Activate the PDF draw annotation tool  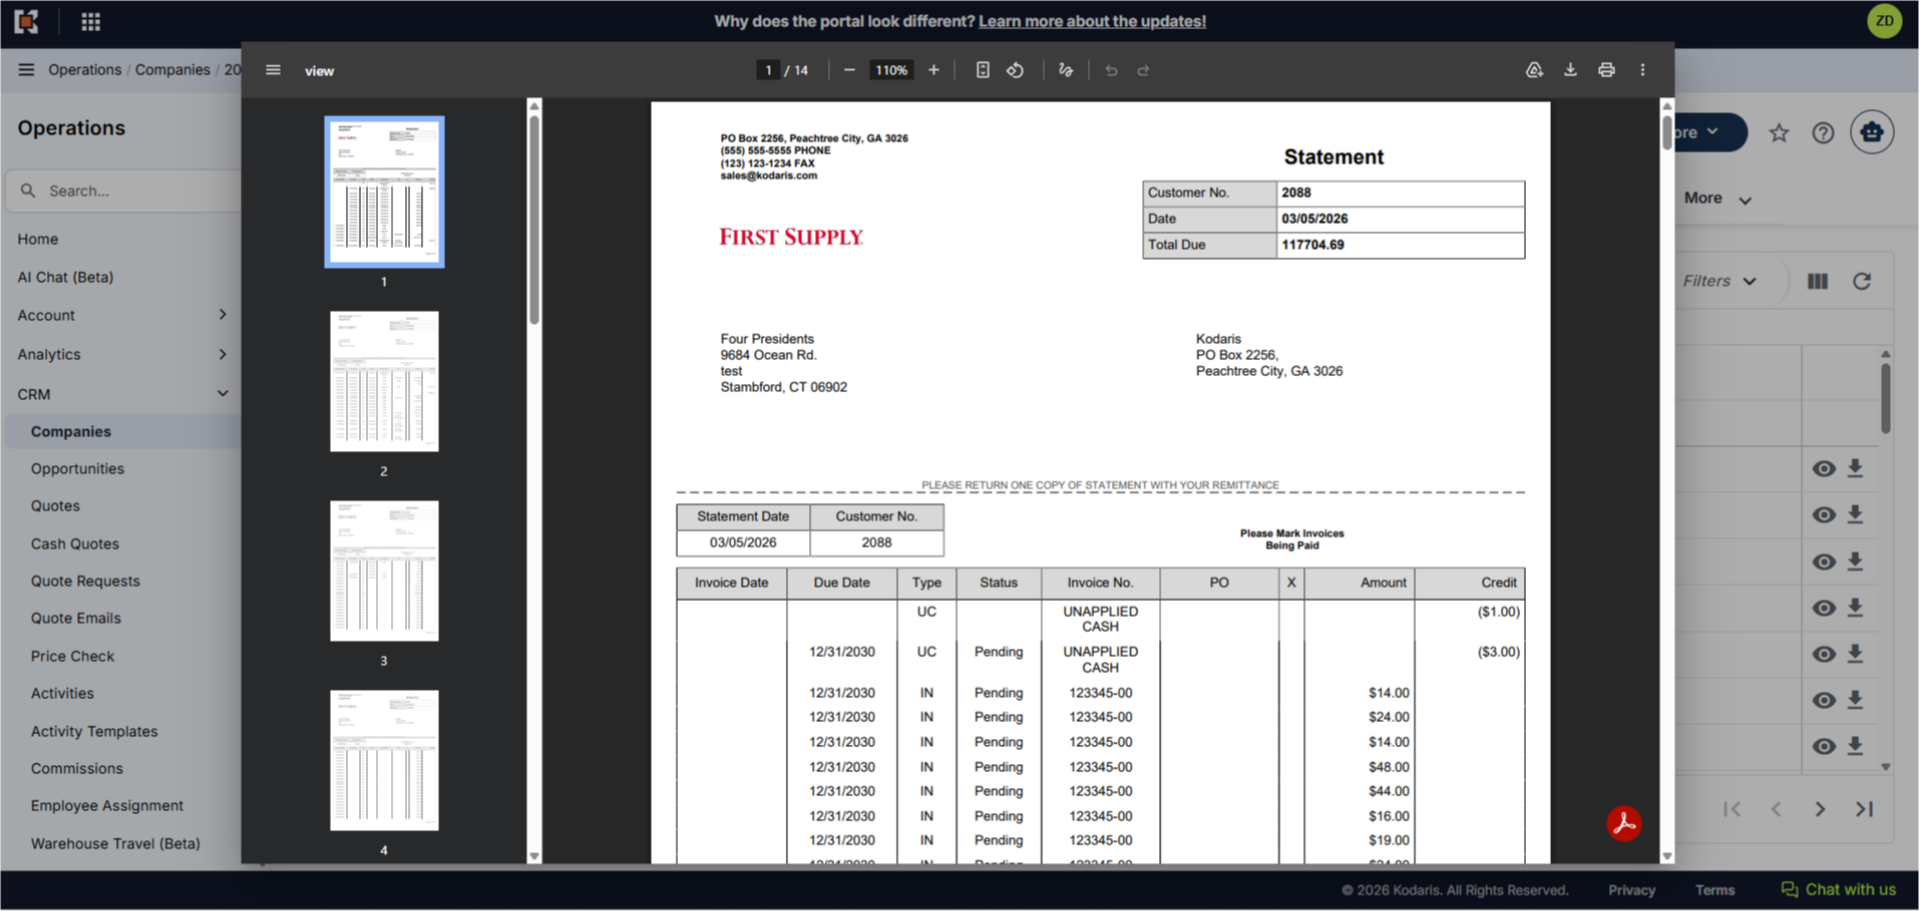(1066, 70)
